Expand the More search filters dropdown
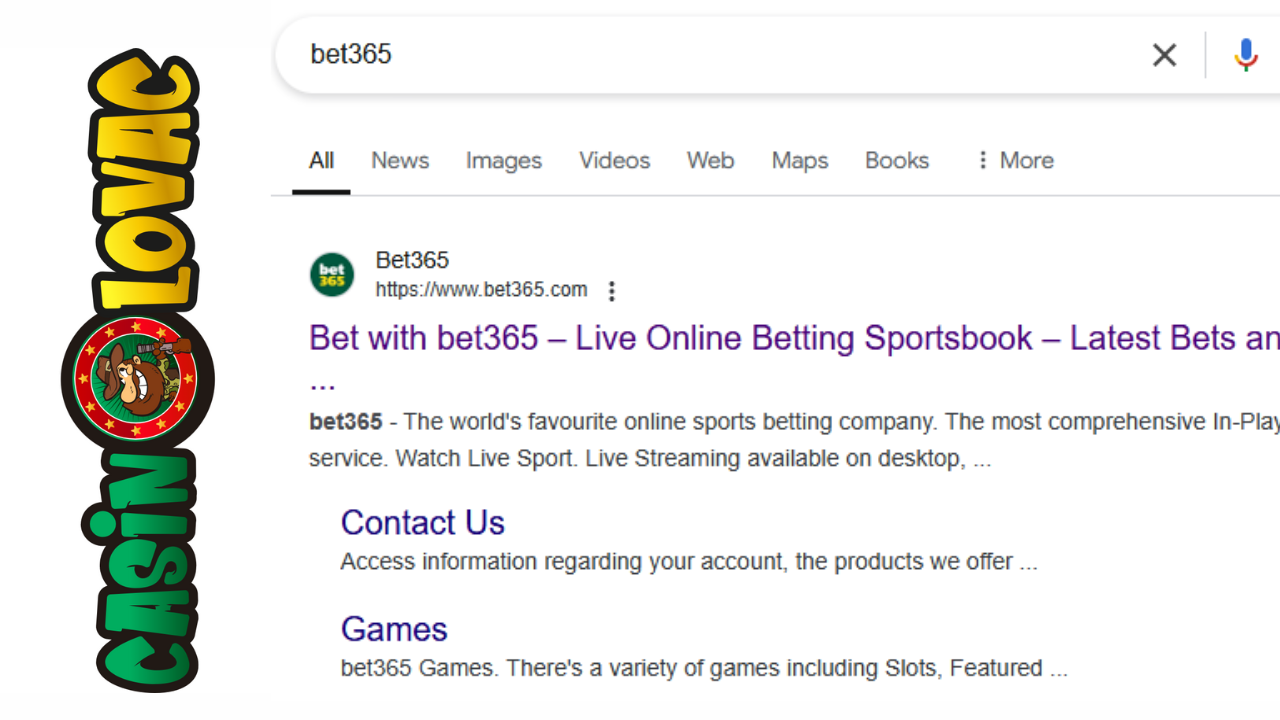The width and height of the screenshot is (1280, 720). [1014, 160]
